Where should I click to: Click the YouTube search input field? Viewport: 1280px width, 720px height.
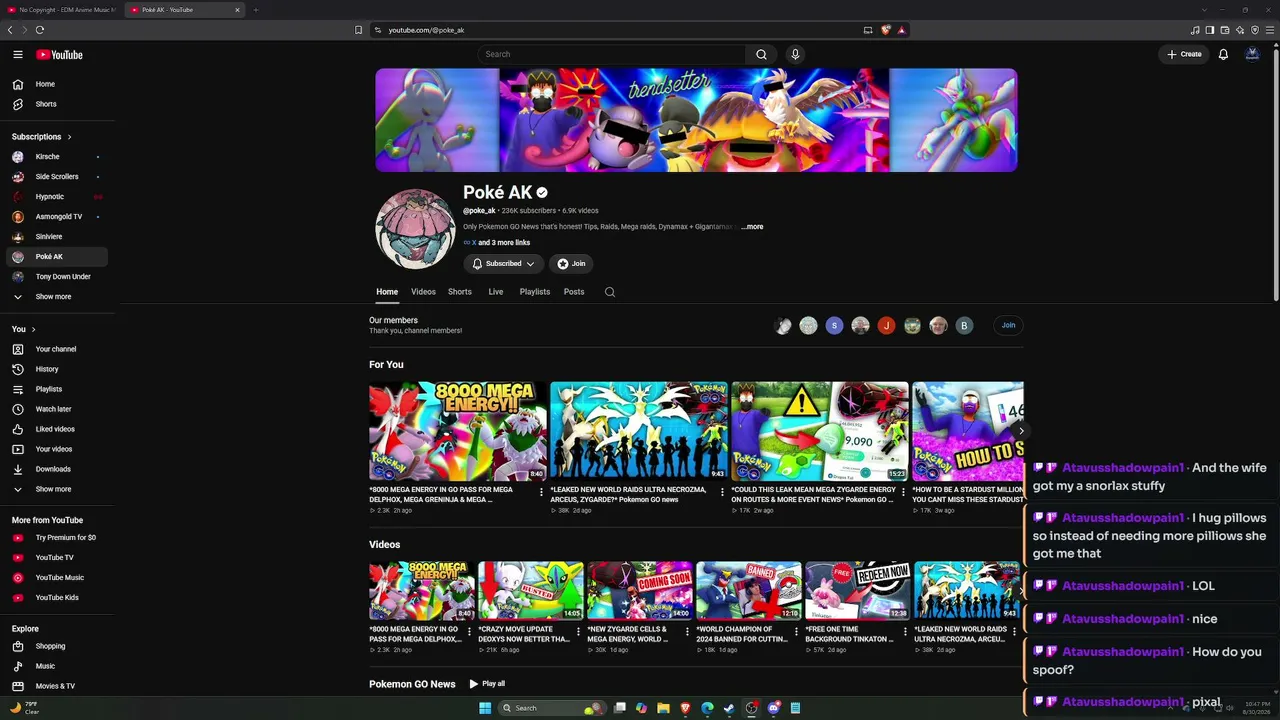point(611,54)
